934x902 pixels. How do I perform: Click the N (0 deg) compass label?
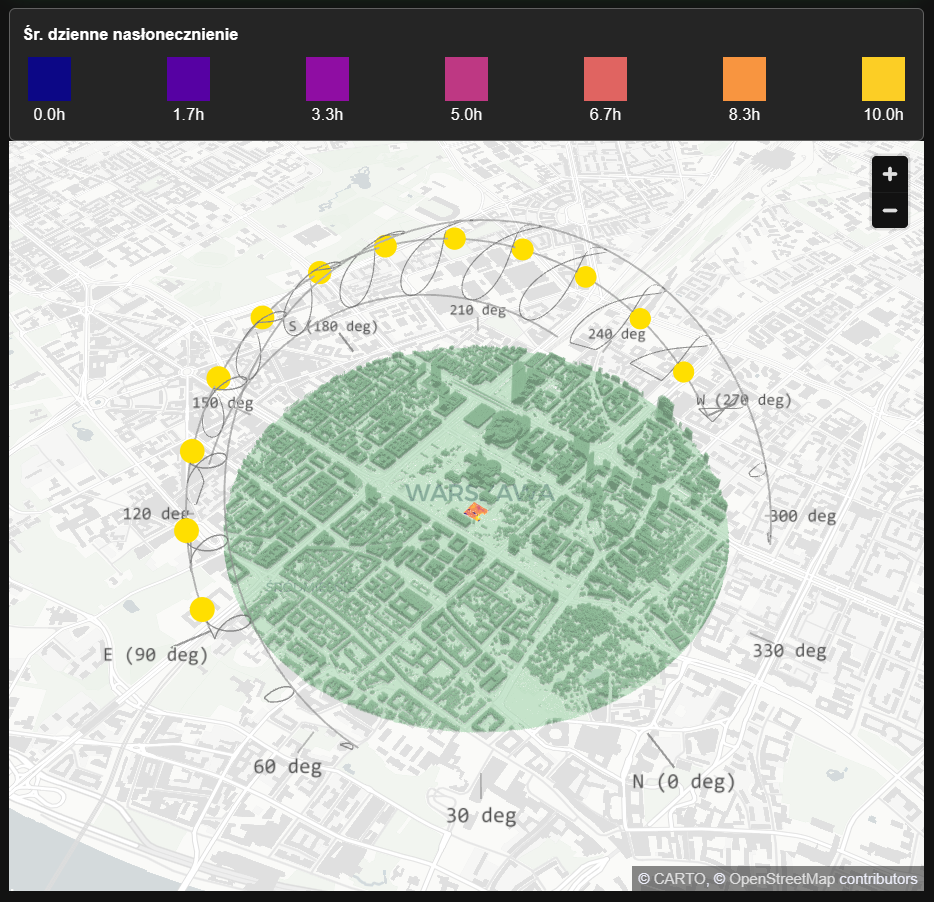click(x=684, y=781)
